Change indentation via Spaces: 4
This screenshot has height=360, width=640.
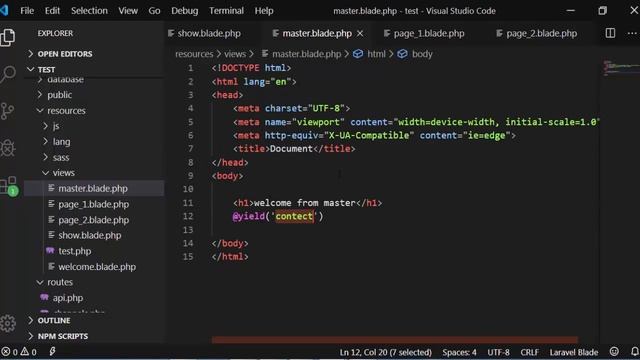(459, 352)
